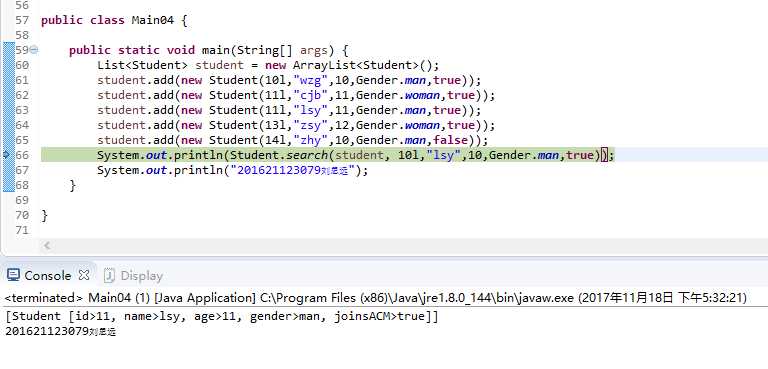Screen dimensions: 768x369
Task: Click line adding Student "zhy"
Action: click(293, 140)
